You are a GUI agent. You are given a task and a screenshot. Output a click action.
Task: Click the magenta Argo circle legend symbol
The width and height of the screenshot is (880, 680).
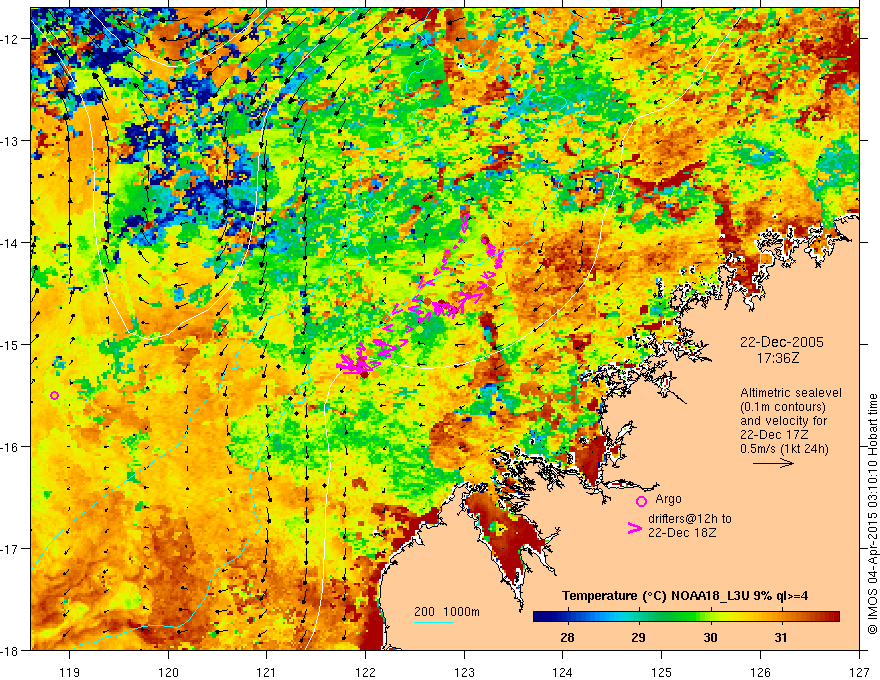point(641,501)
